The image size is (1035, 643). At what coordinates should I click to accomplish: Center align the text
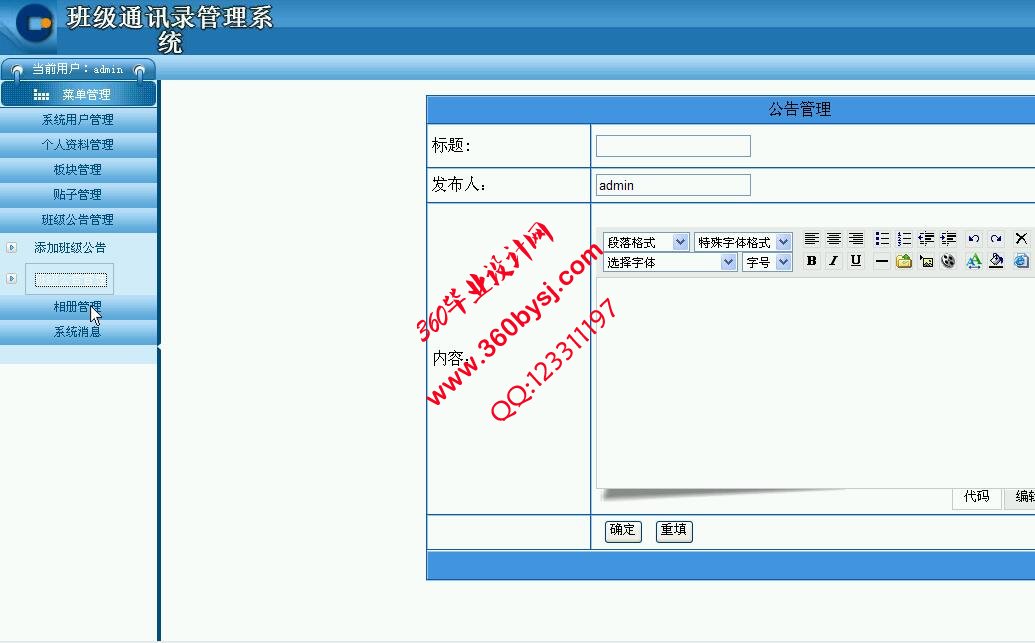(833, 239)
